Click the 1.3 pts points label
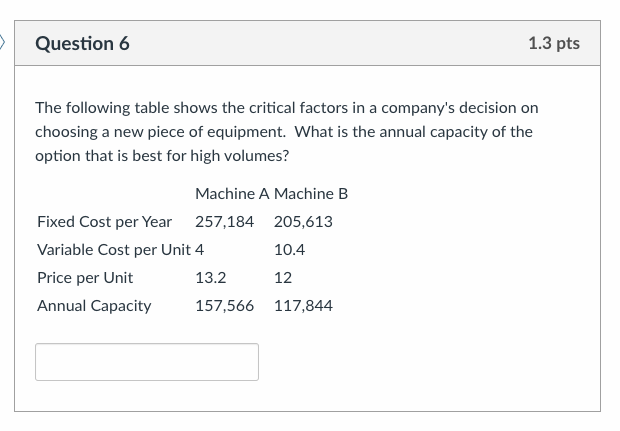 point(553,44)
